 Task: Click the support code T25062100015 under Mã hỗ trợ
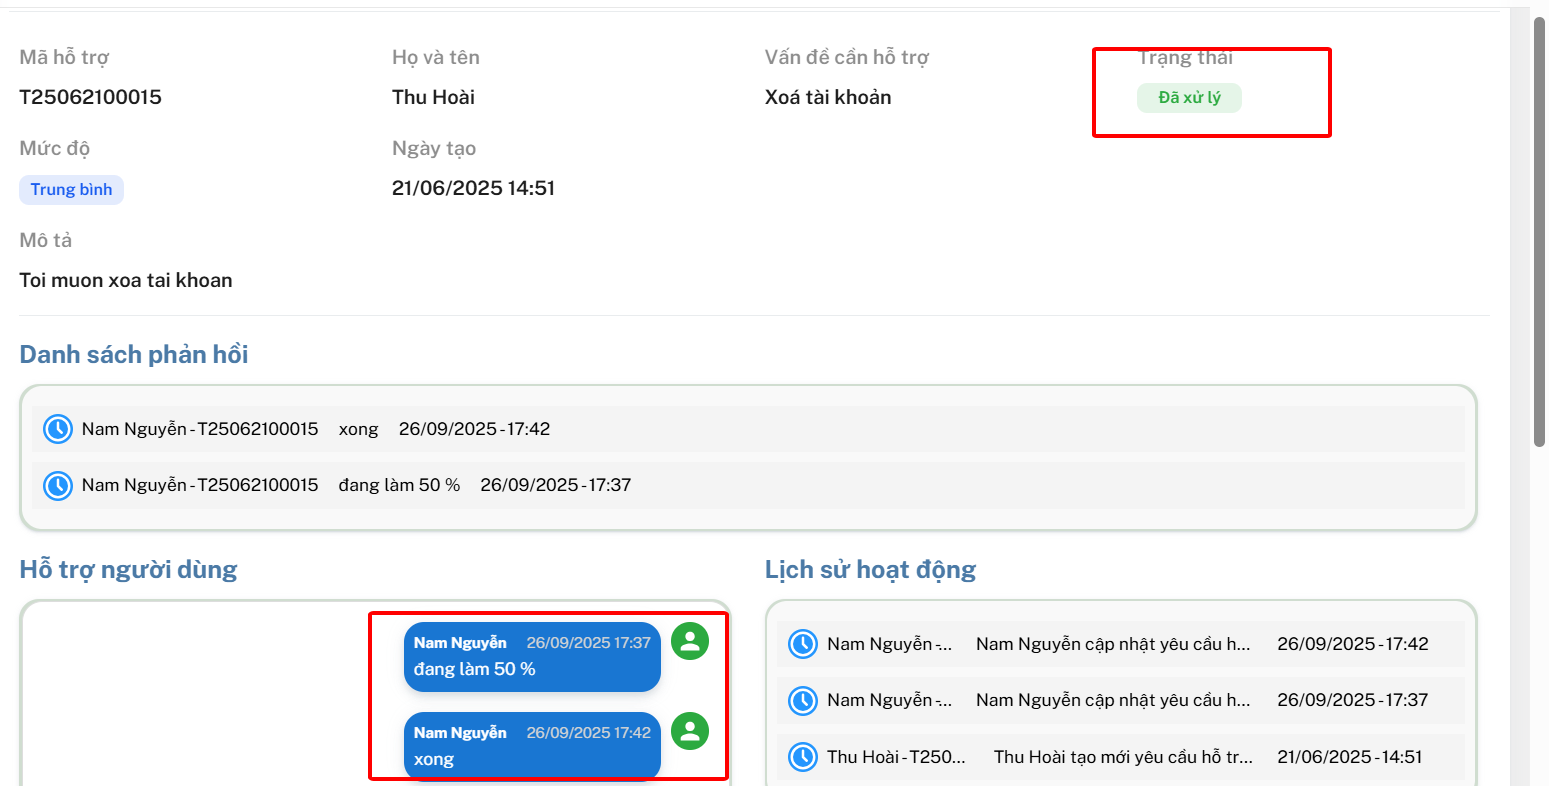(91, 97)
